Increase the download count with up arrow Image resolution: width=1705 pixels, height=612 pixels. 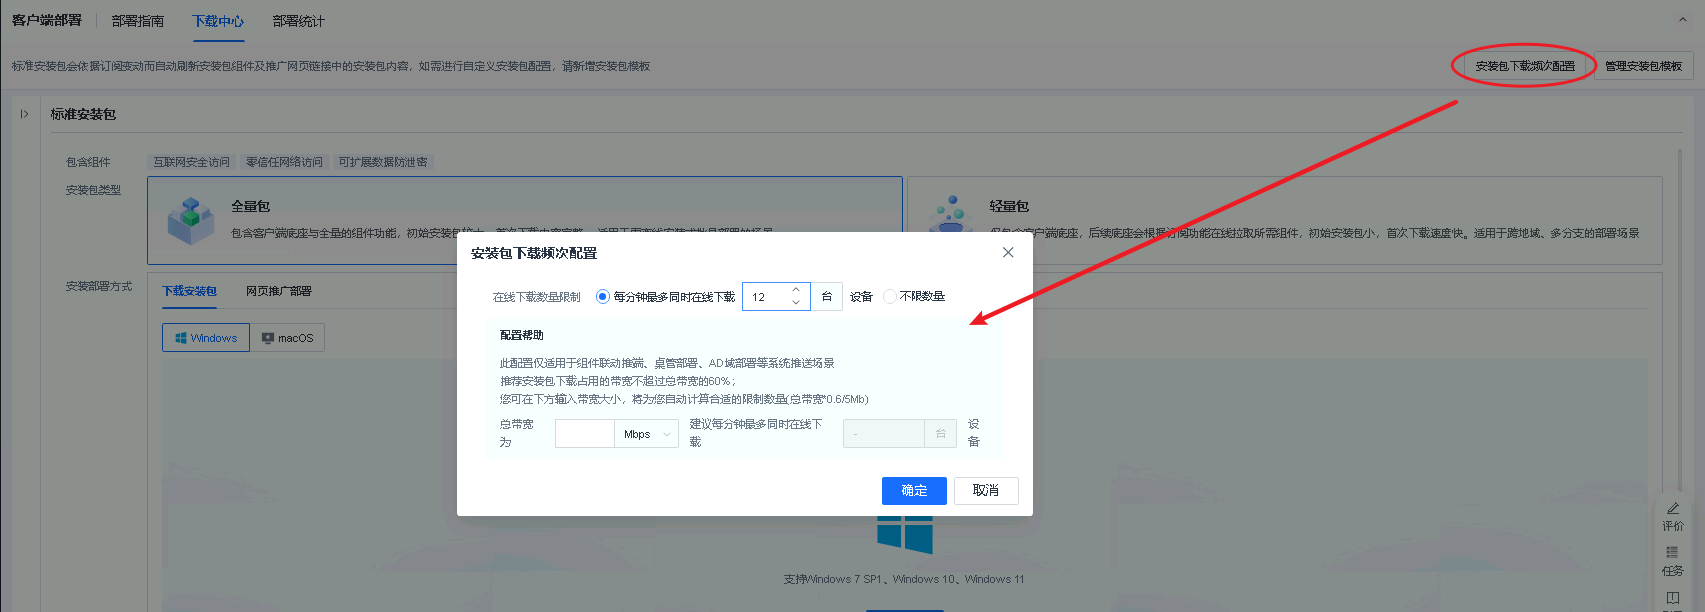pyautogui.click(x=796, y=290)
